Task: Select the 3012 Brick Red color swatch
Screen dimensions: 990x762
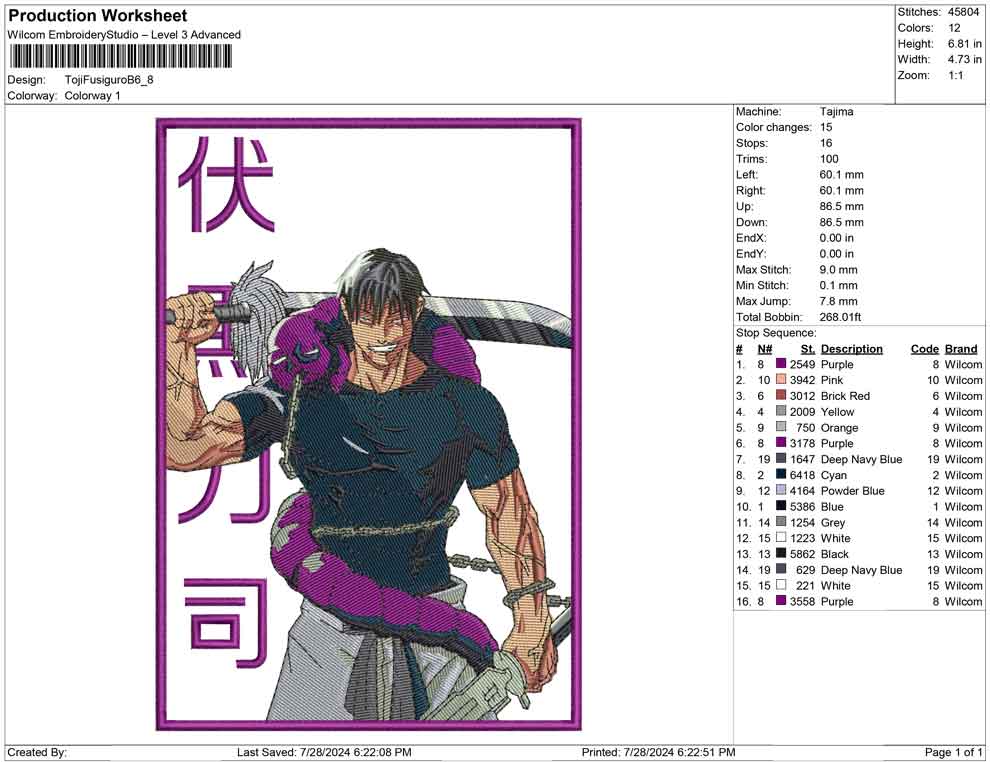Action: (781, 395)
